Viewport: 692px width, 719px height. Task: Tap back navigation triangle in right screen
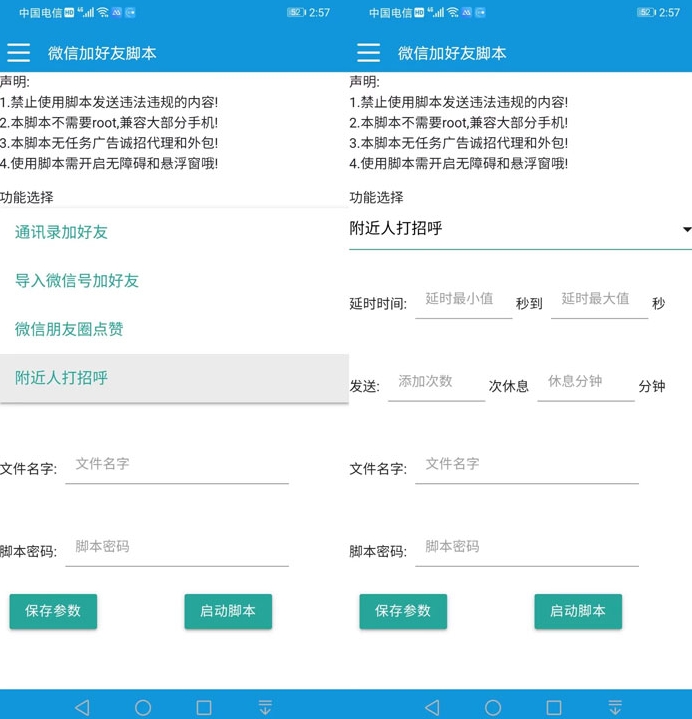432,708
